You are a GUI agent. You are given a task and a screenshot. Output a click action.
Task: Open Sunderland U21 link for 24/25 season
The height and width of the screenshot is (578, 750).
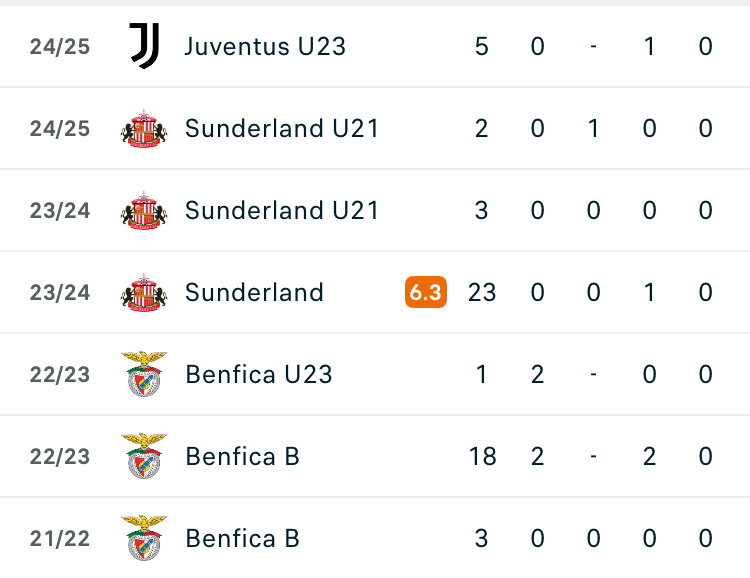pyautogui.click(x=282, y=128)
